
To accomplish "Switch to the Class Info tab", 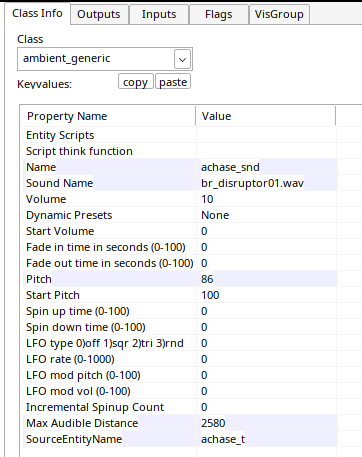I will (37, 14).
